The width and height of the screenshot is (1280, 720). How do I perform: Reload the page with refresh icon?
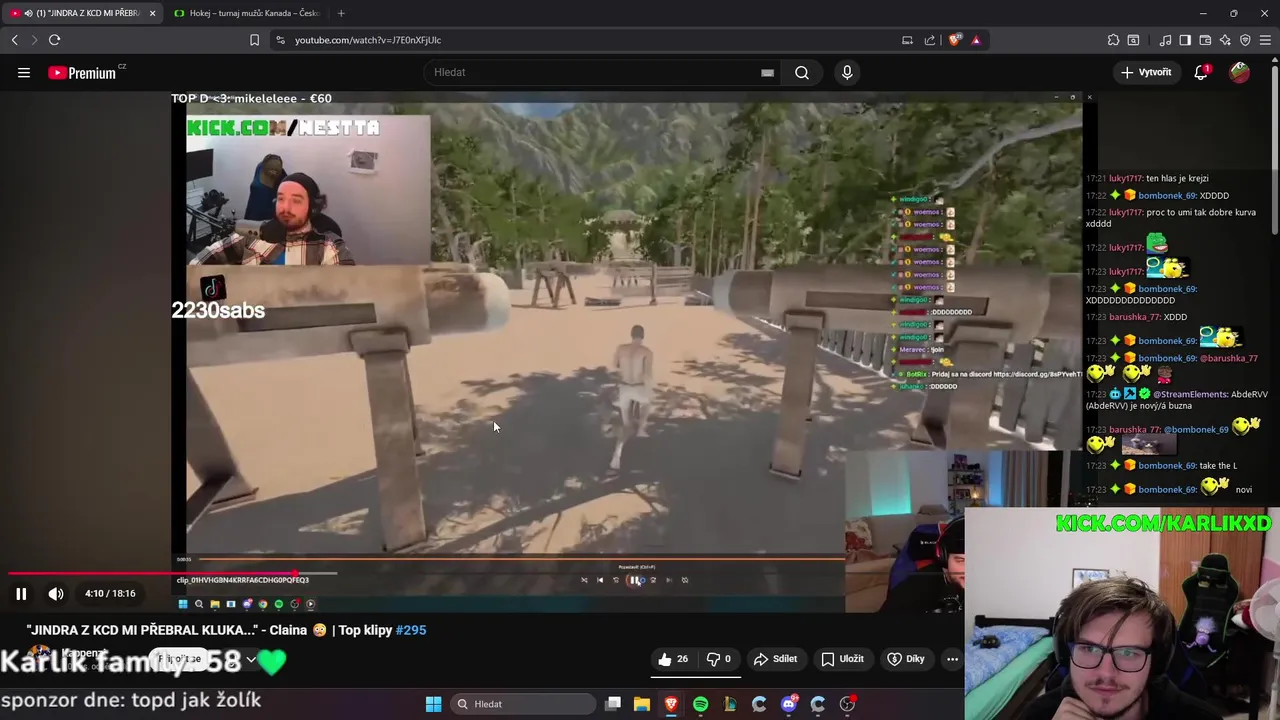tap(54, 40)
